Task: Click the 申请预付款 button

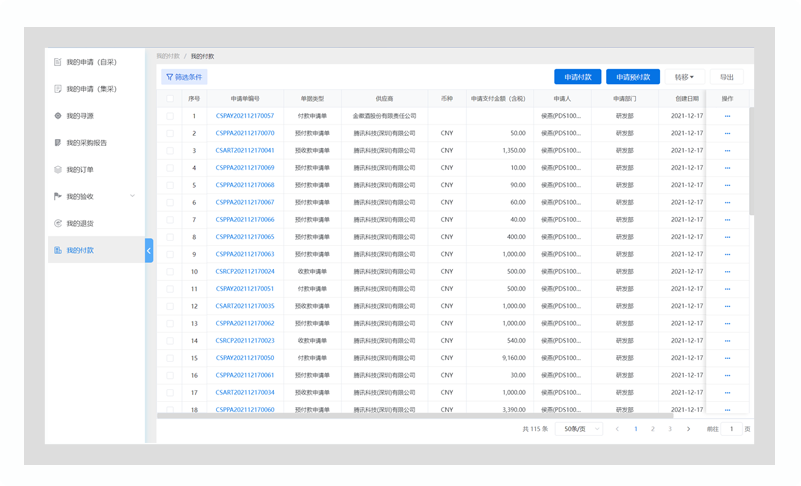Action: (x=633, y=77)
